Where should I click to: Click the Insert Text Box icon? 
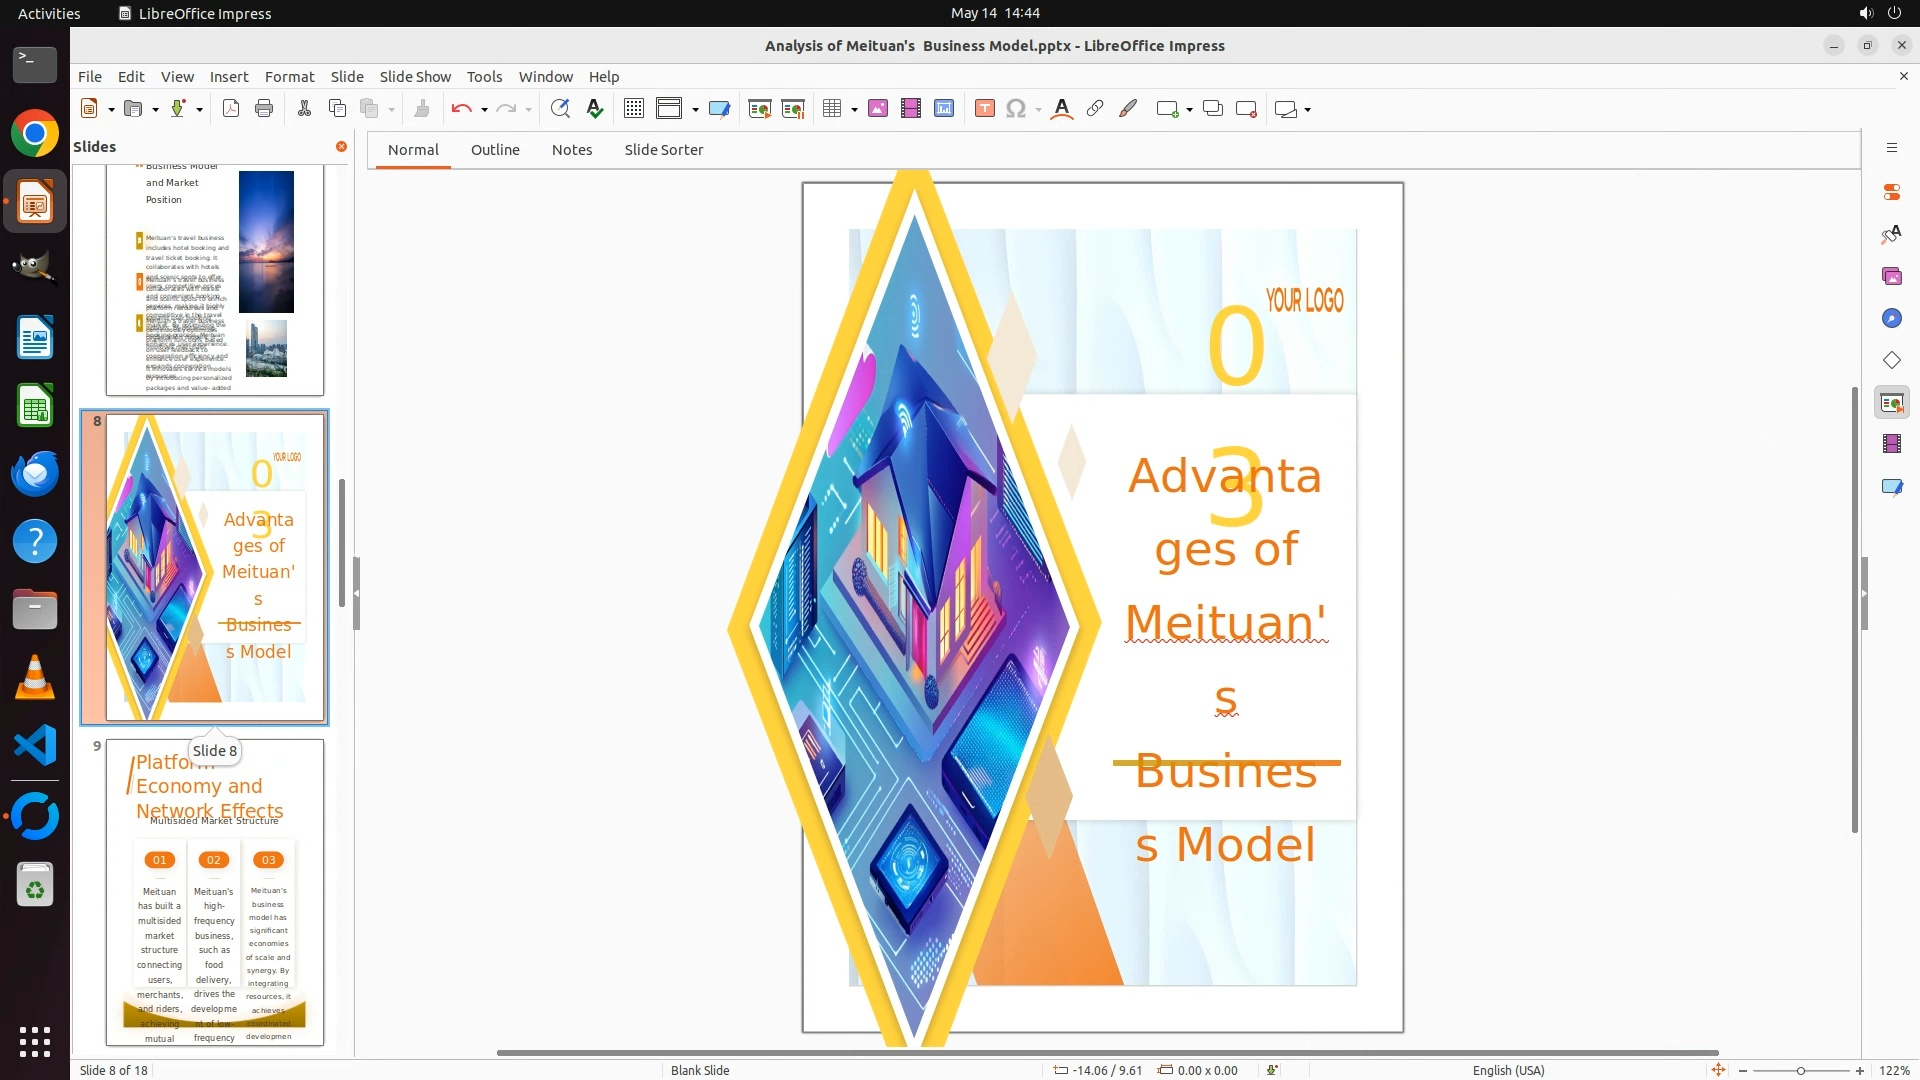[x=984, y=109]
